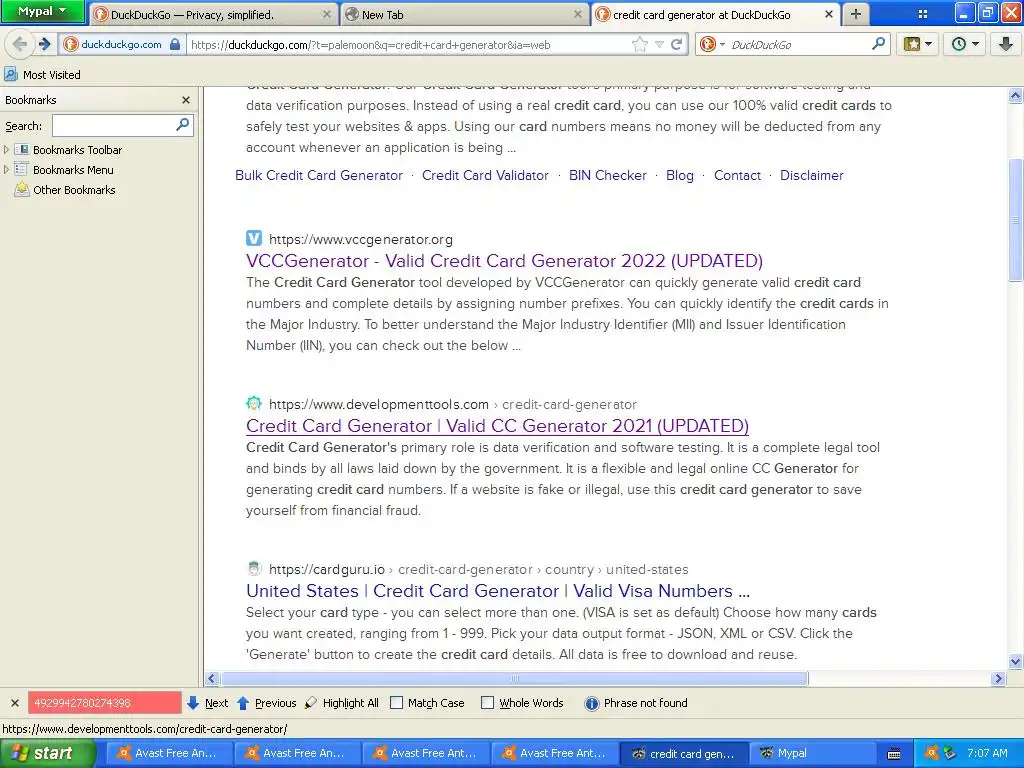
Task: Click the horizontal scrollbar right arrow
Action: point(998,679)
